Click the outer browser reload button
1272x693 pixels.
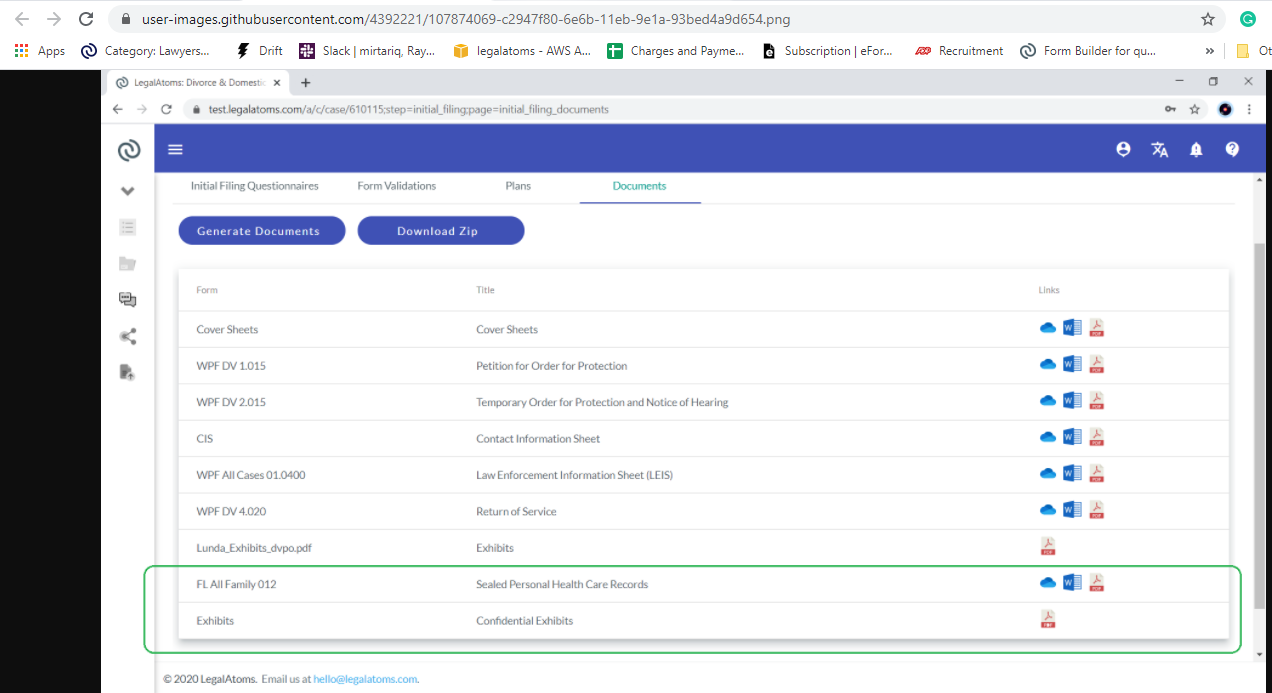coord(86,19)
